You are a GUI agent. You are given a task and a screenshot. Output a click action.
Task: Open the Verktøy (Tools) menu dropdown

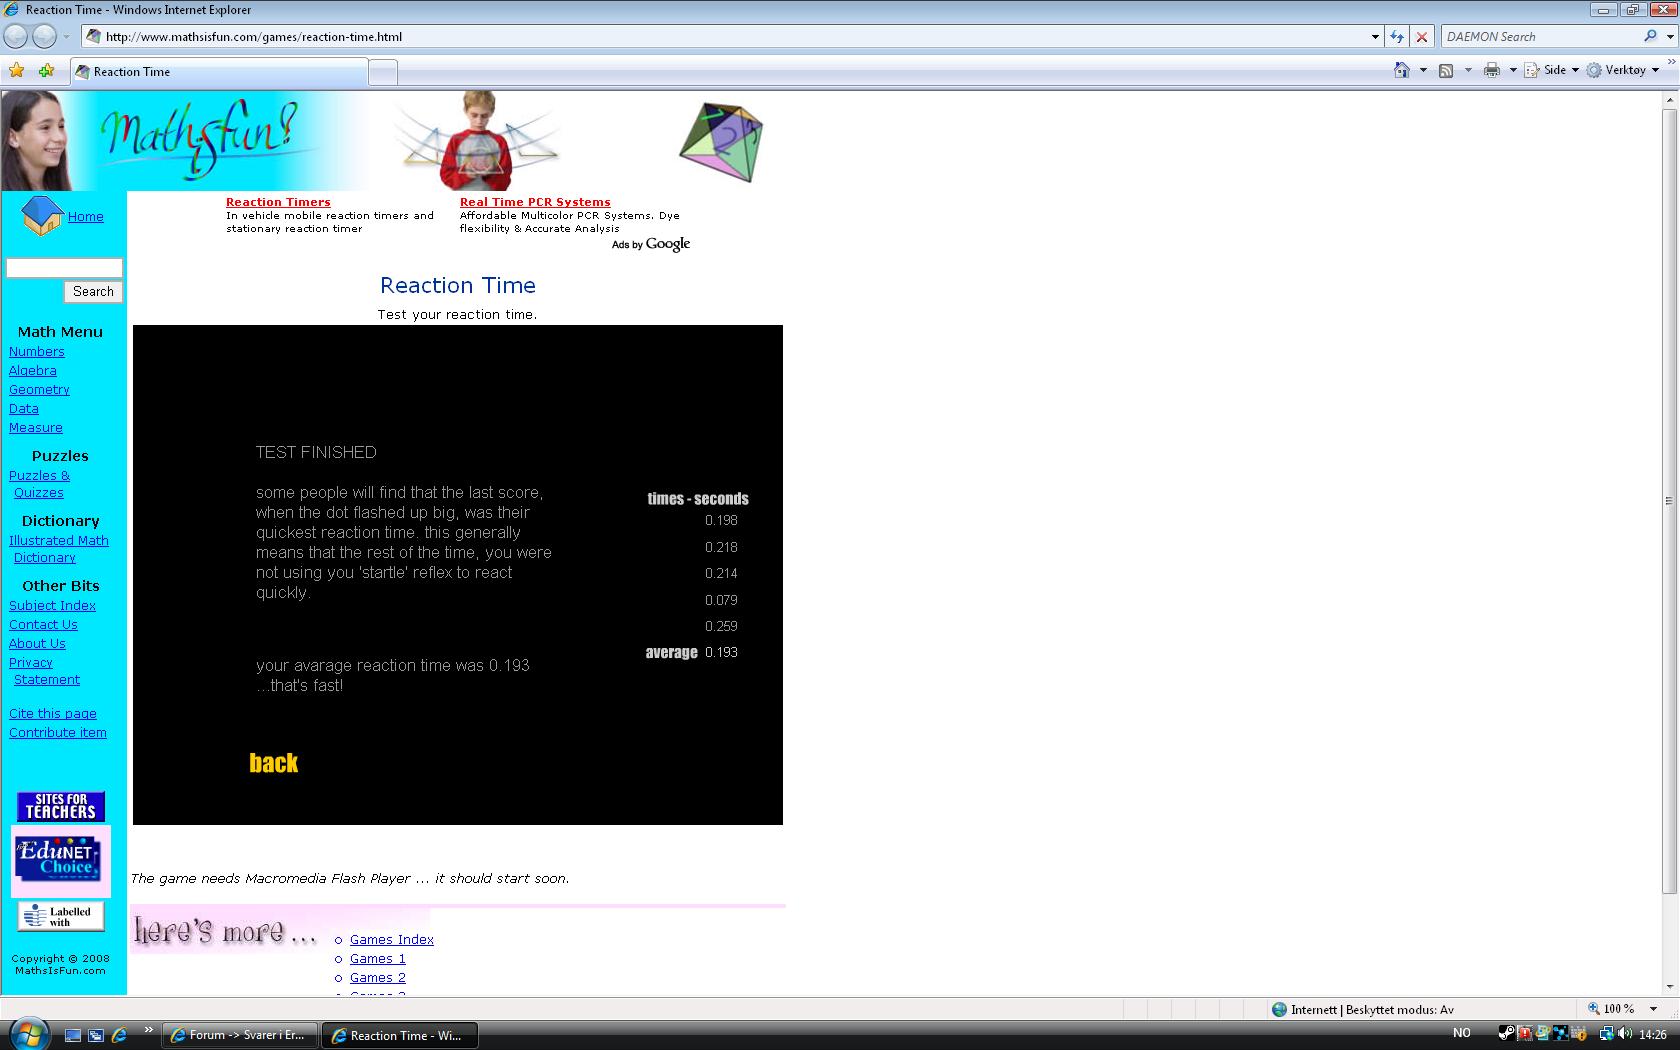(1624, 70)
